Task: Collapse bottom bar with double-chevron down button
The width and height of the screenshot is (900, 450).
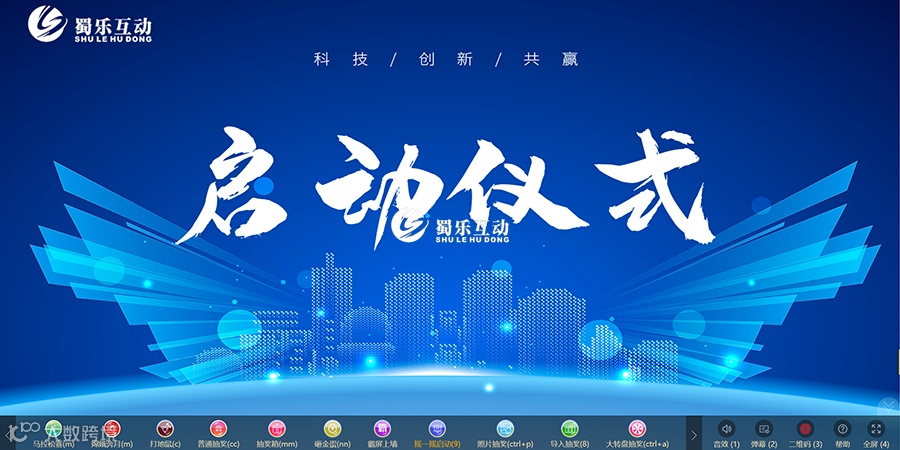Action: 887,407
